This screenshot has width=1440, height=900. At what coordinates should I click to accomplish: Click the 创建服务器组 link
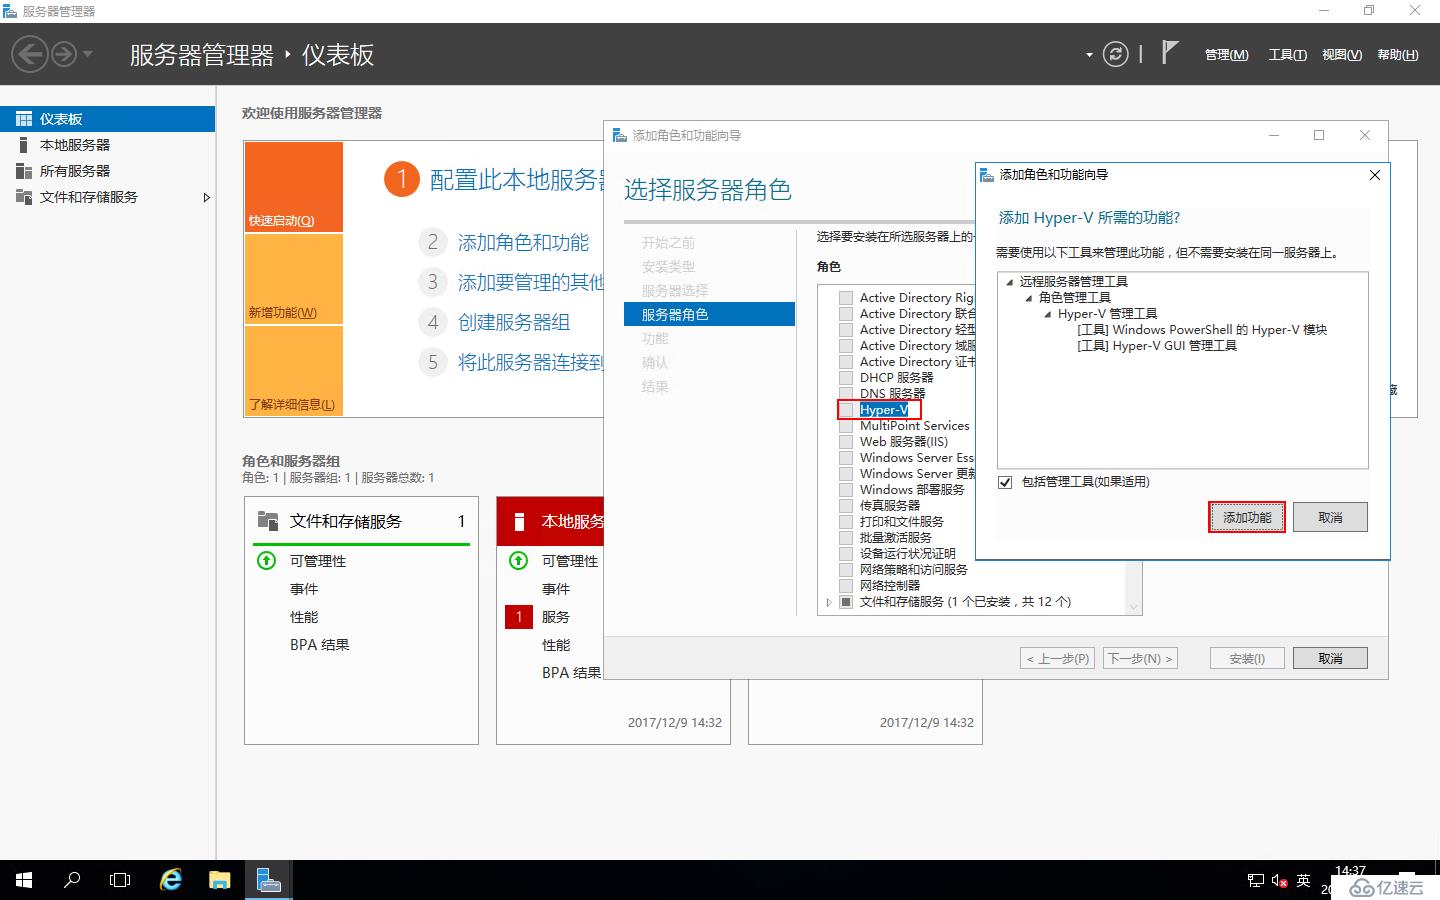[x=514, y=323]
